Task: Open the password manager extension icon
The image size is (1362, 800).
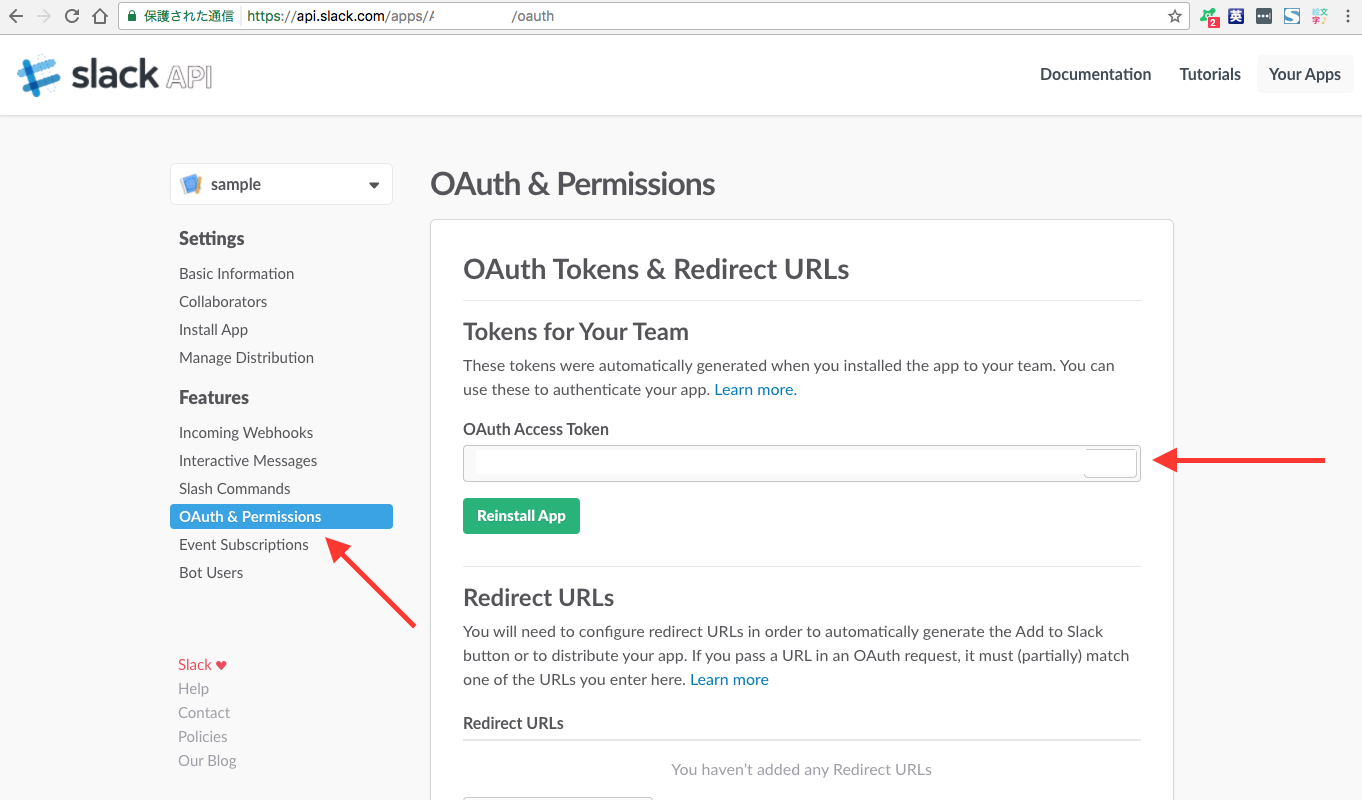Action: coord(1263,16)
